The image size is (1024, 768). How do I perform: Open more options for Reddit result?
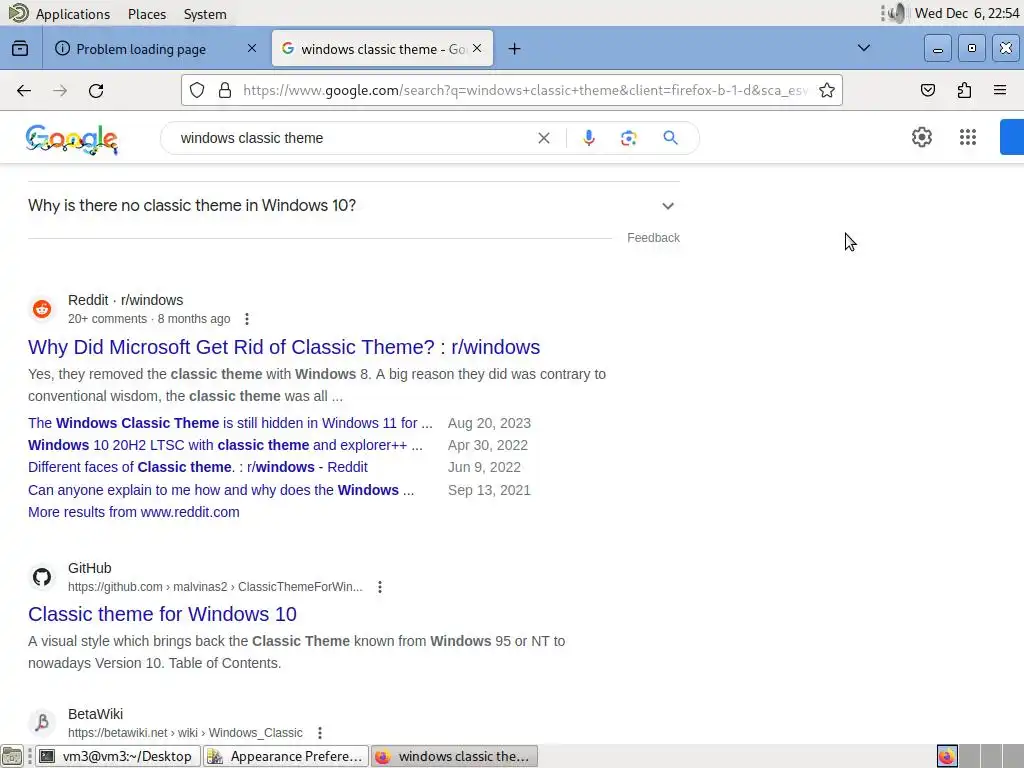point(247,319)
